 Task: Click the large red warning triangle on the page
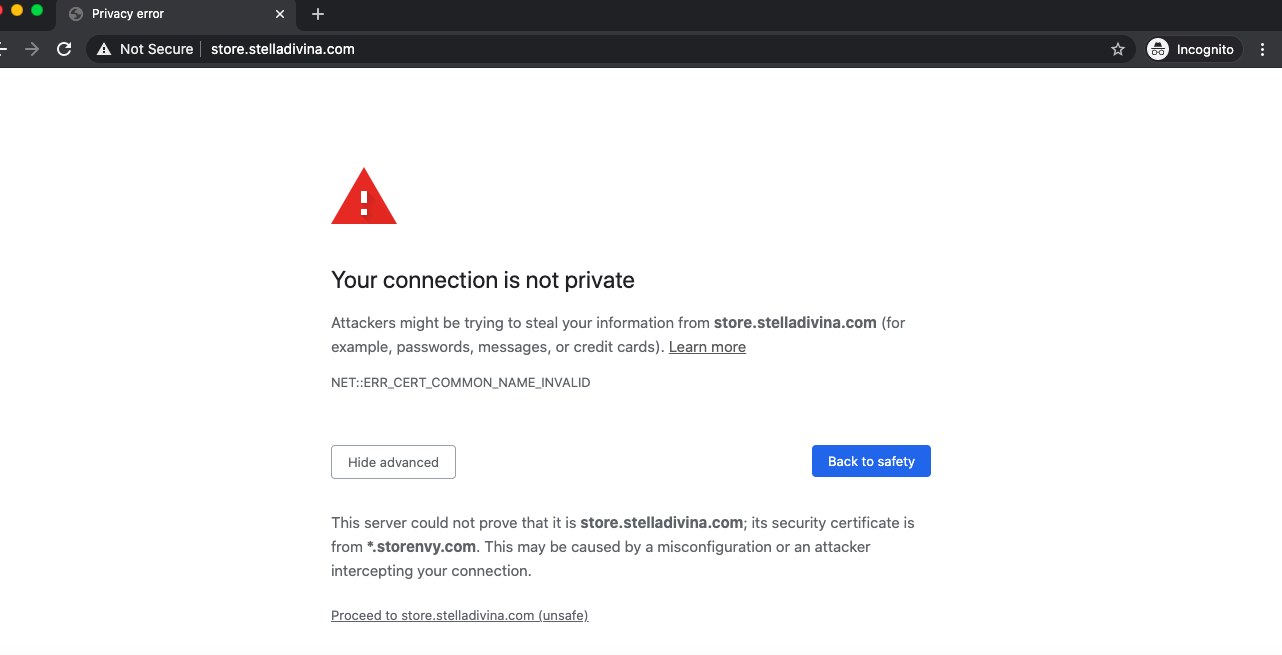tap(364, 197)
